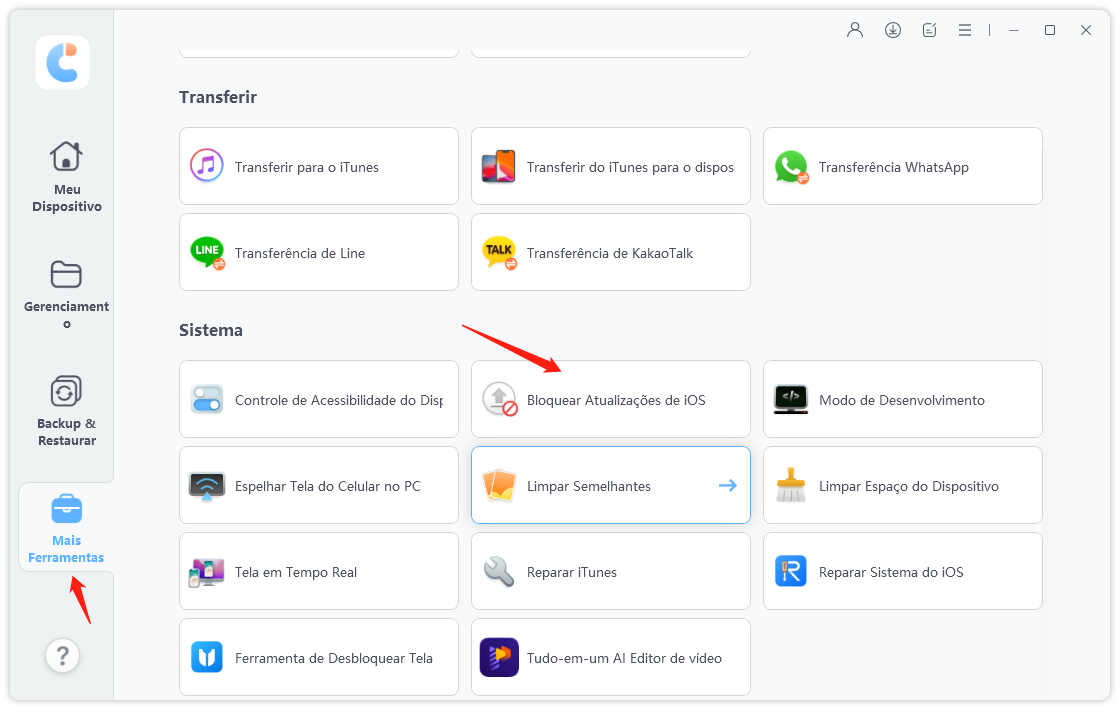
Task: Click the KakaoTalk yellow icon
Action: pos(499,253)
